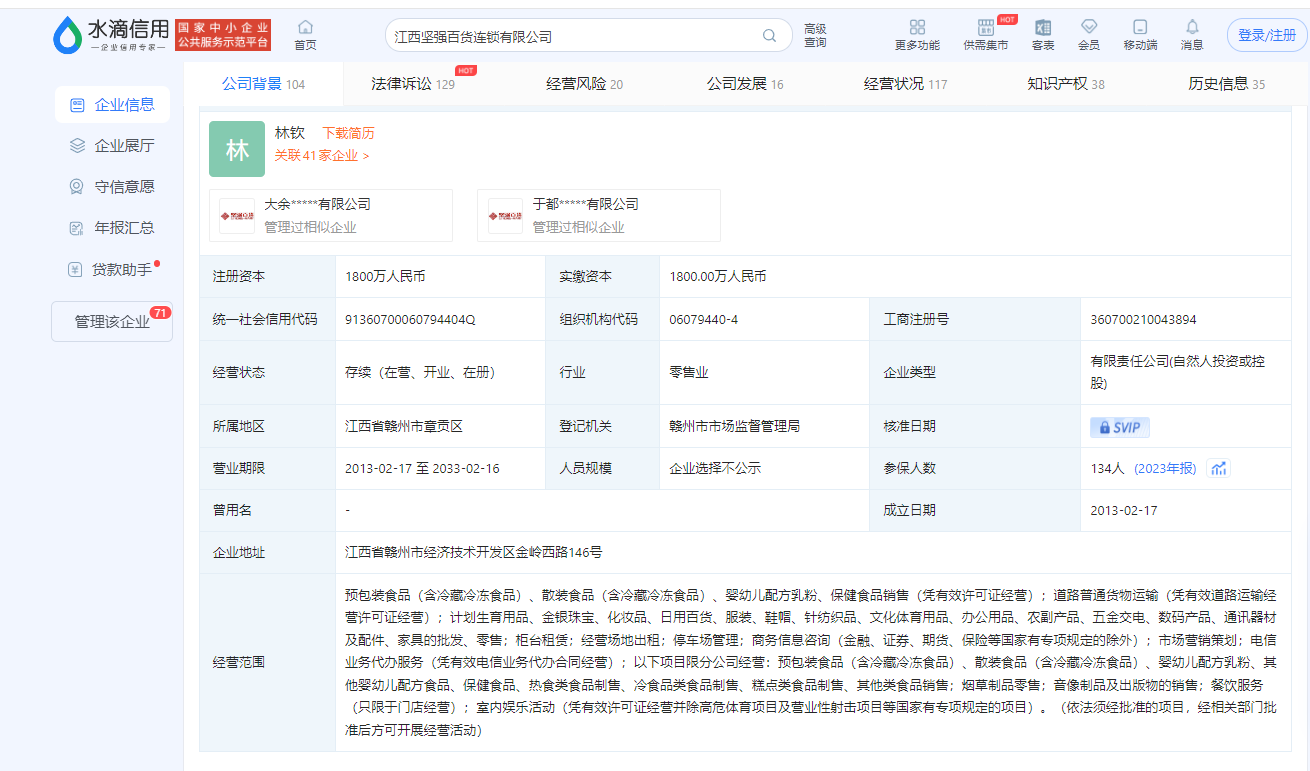Click credit code 91360700060794404Q

410,320
